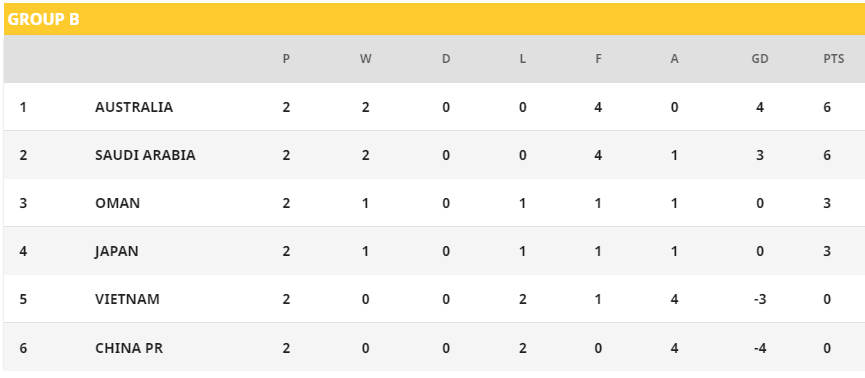Viewport: 865px width, 378px height.
Task: Select the A column header
Action: tap(674, 58)
